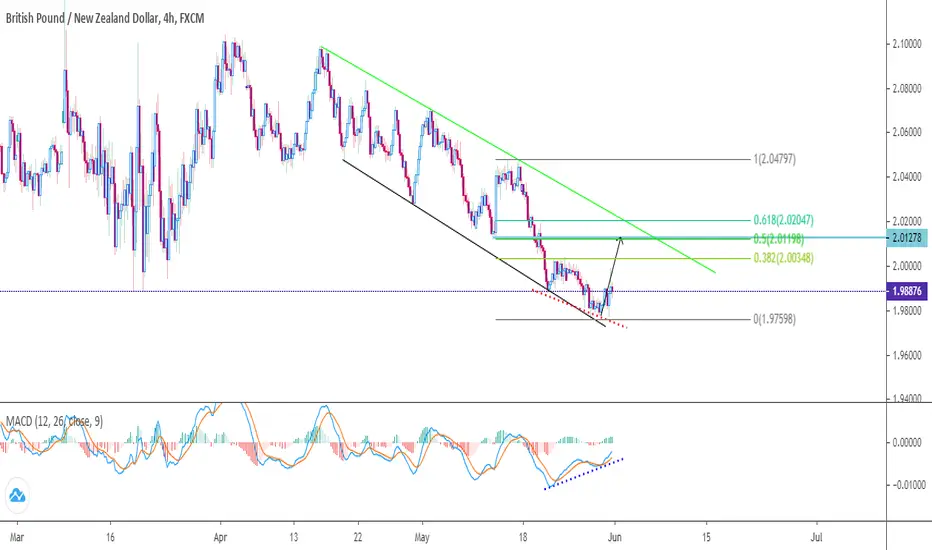This screenshot has height=550, width=932.
Task: Click the 0.5(2.01198) Fibonacci level label
Action: pos(779,239)
